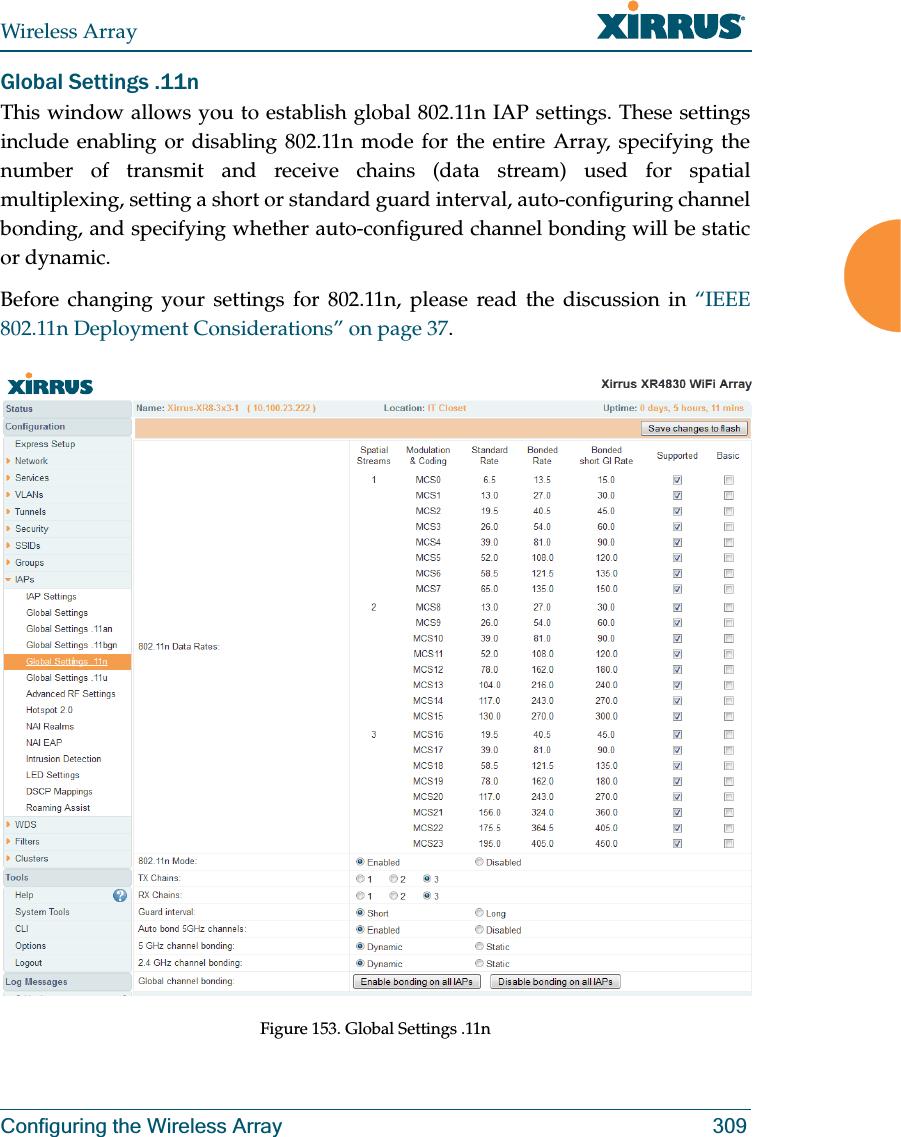Image resolution: width=901 pixels, height=1137 pixels.
Task: Open the highlighted Global Settings .11n item
Action: point(67,661)
